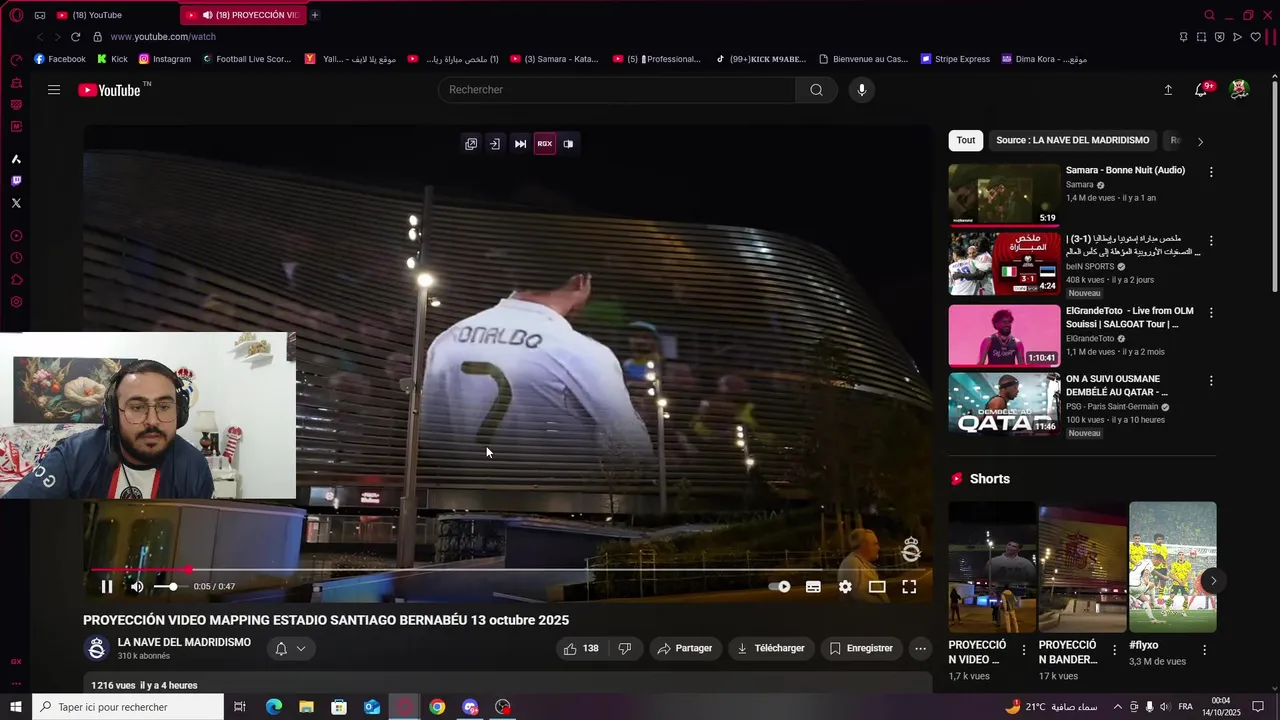The width and height of the screenshot is (1280, 720).
Task: Open Instagram bookmark
Action: coord(164,59)
